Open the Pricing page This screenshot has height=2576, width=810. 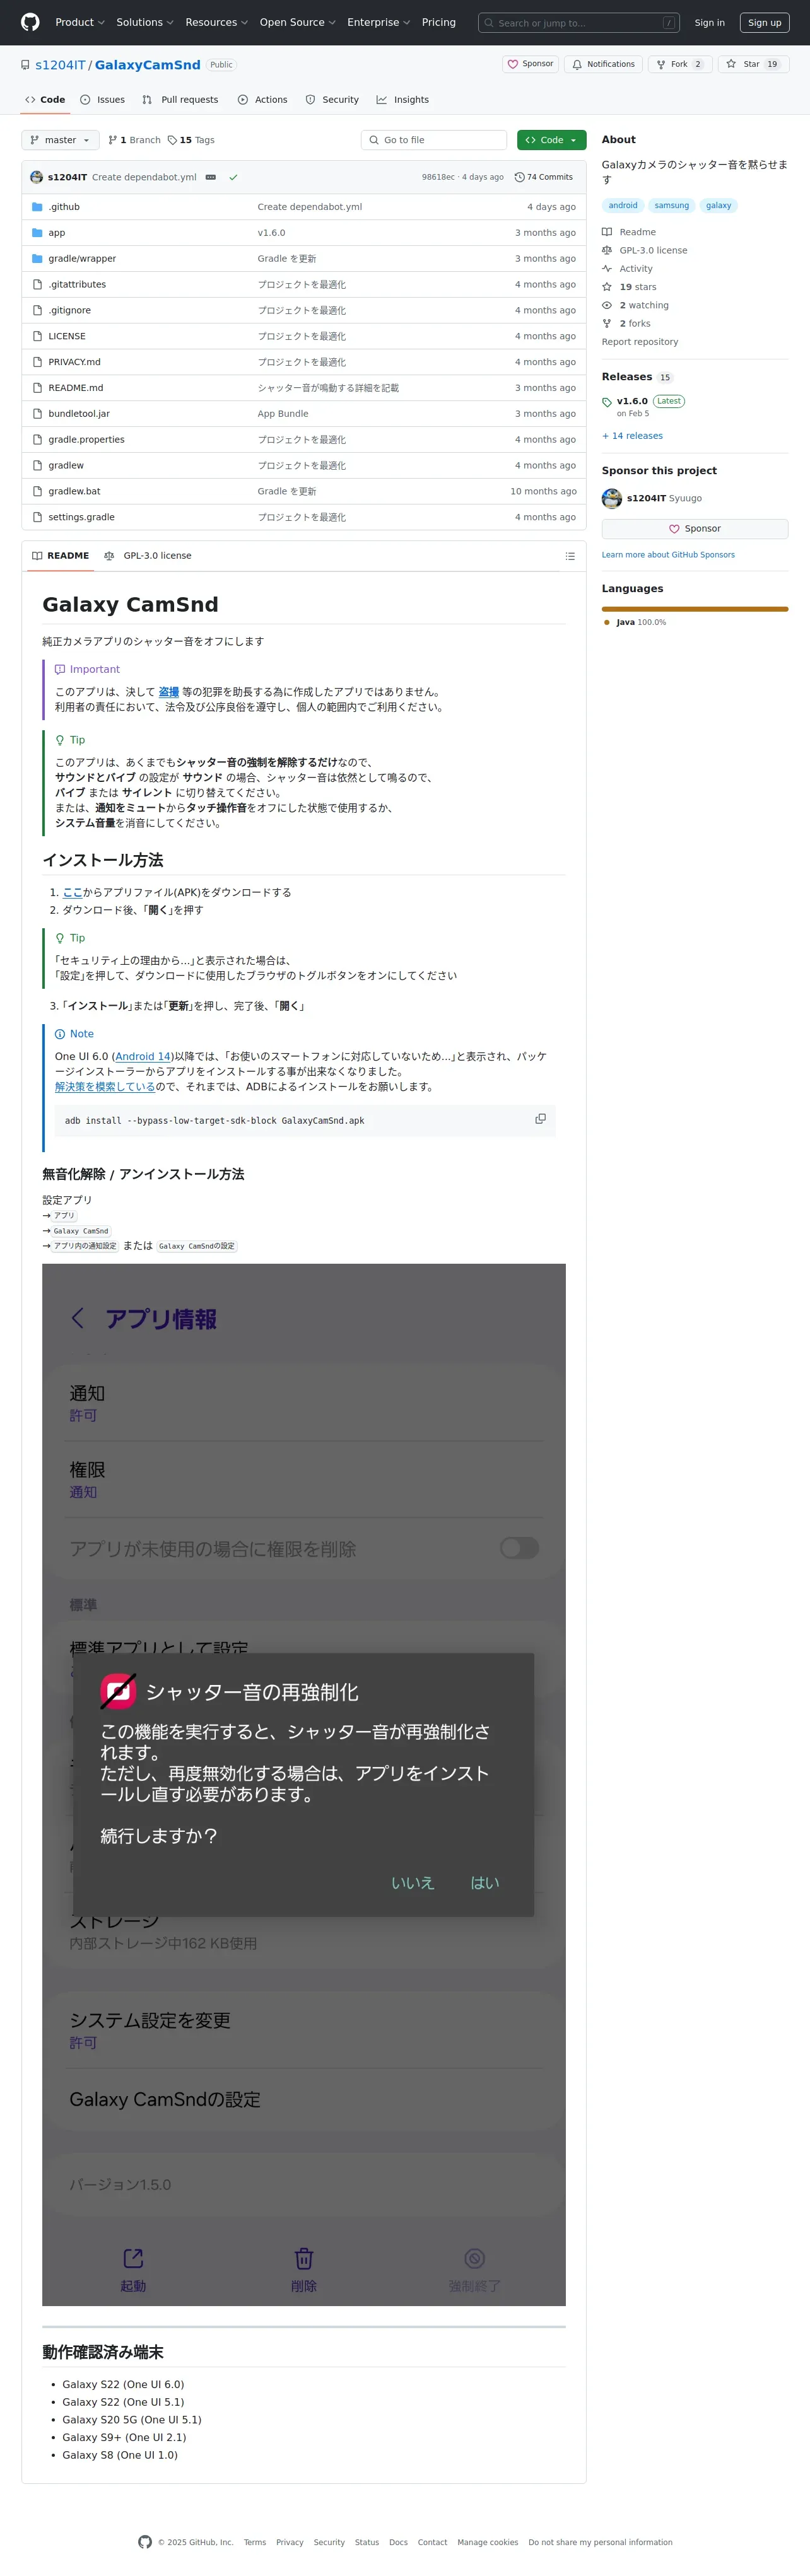tap(438, 22)
